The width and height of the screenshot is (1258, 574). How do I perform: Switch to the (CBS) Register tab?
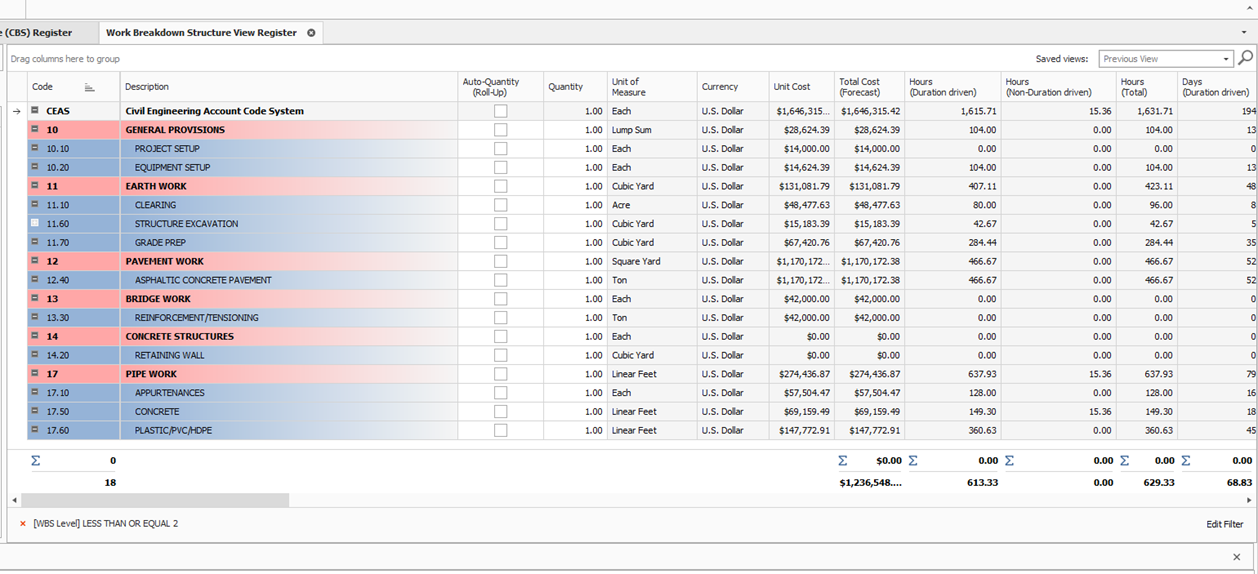[38, 33]
